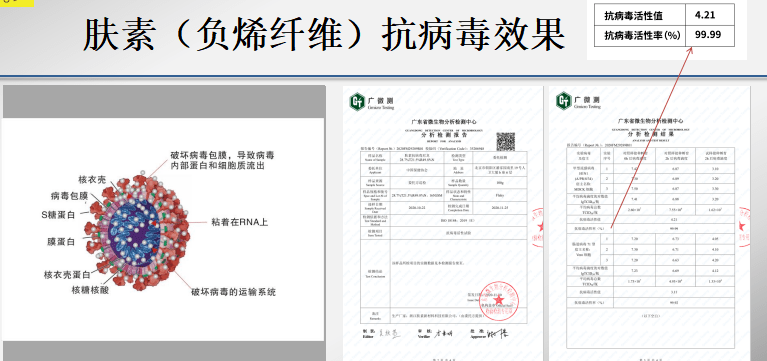Viewport: 767px width, 361px height.
Task: Open the left analysis report page
Action: click(443, 224)
